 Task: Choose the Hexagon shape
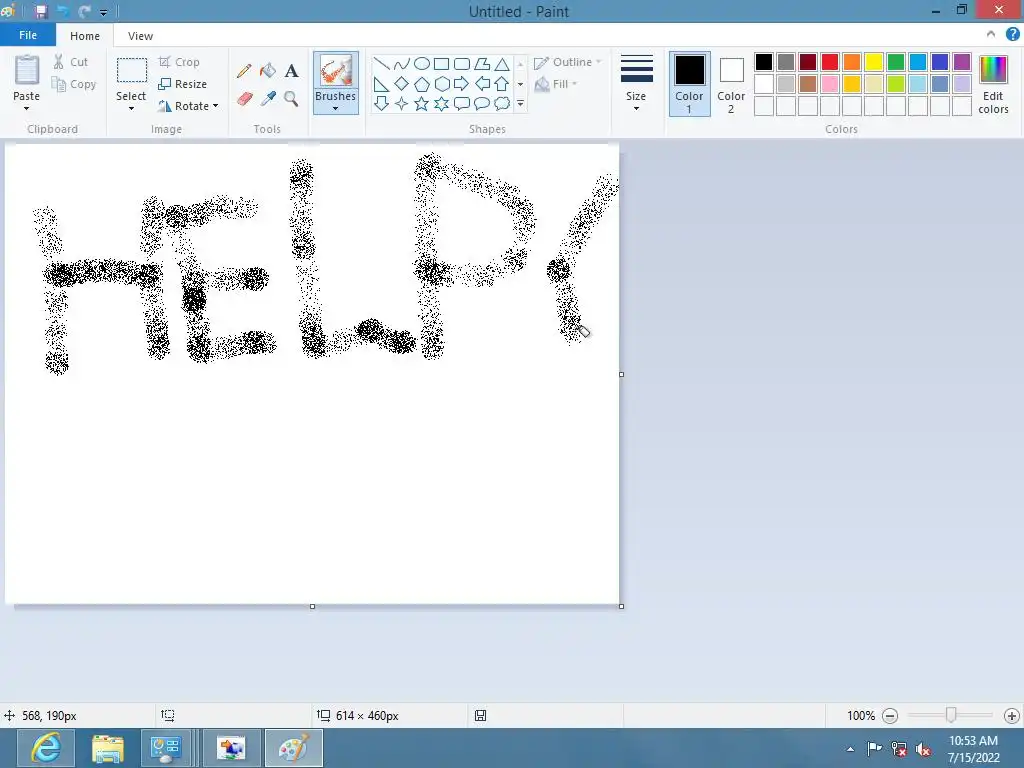click(x=441, y=84)
